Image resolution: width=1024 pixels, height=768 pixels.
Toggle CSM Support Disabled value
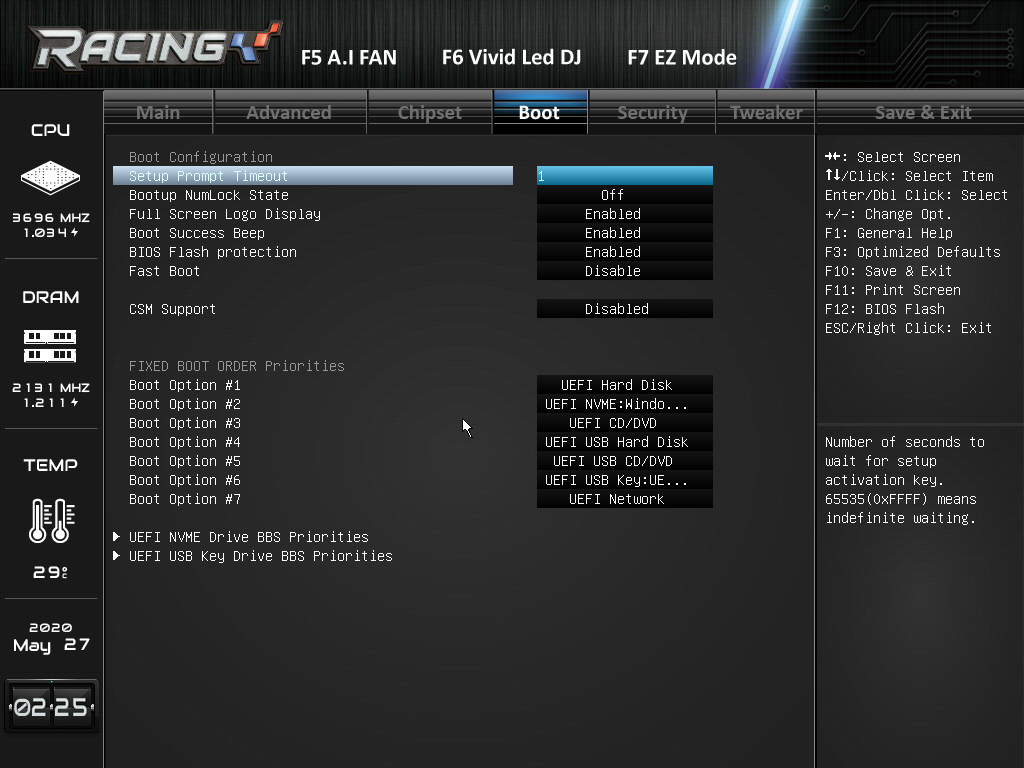625,308
